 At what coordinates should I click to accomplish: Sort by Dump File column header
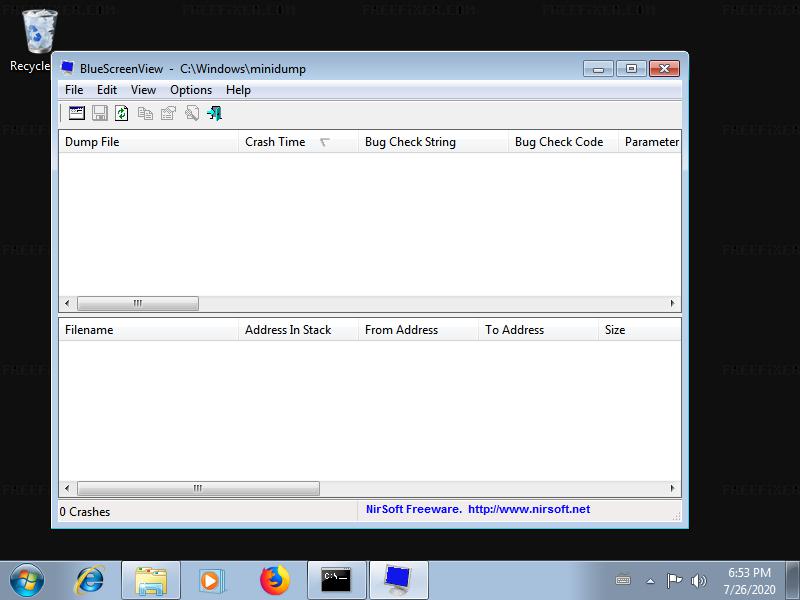coord(148,142)
